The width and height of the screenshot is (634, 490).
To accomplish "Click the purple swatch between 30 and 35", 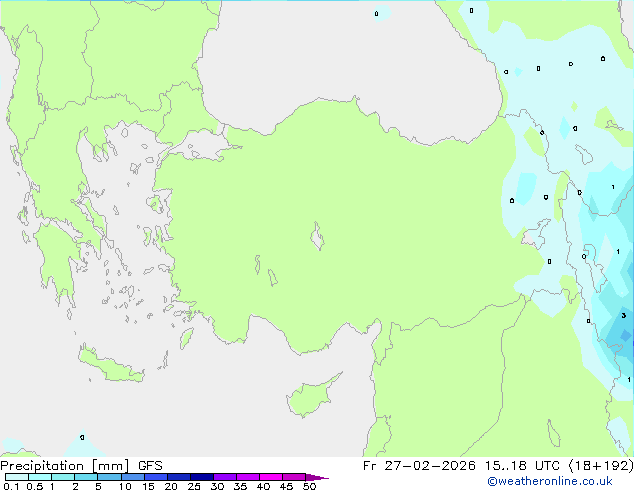I will click(224, 477).
